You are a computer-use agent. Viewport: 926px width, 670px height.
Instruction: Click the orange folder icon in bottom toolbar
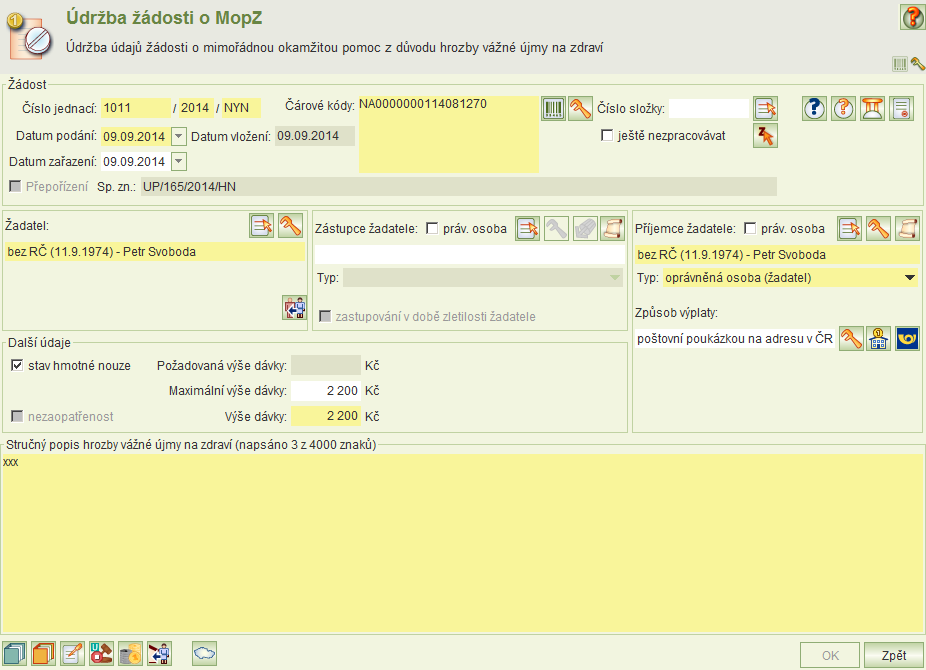[x=43, y=653]
